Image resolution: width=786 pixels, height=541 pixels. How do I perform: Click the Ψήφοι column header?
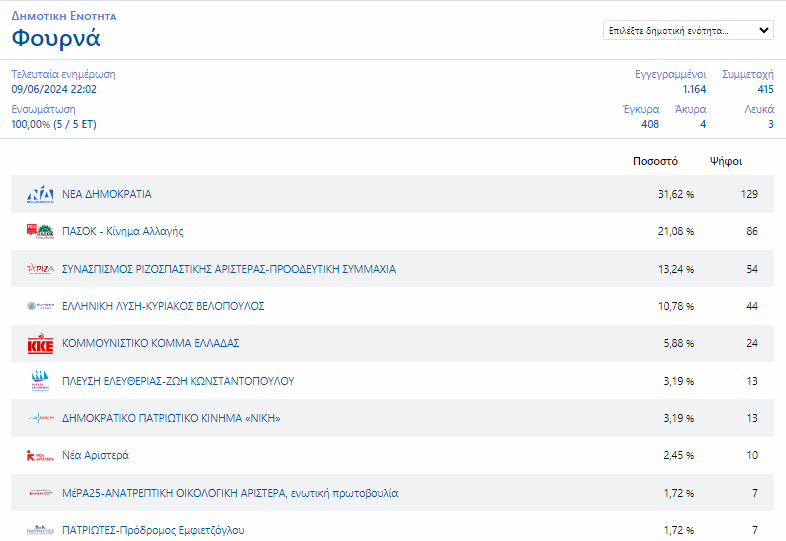(x=726, y=161)
